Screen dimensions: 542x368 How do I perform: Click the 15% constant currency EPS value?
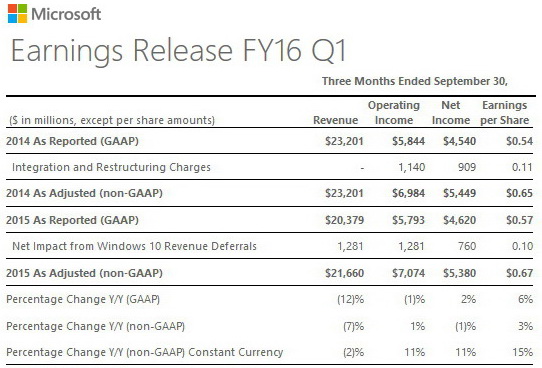[523, 352]
